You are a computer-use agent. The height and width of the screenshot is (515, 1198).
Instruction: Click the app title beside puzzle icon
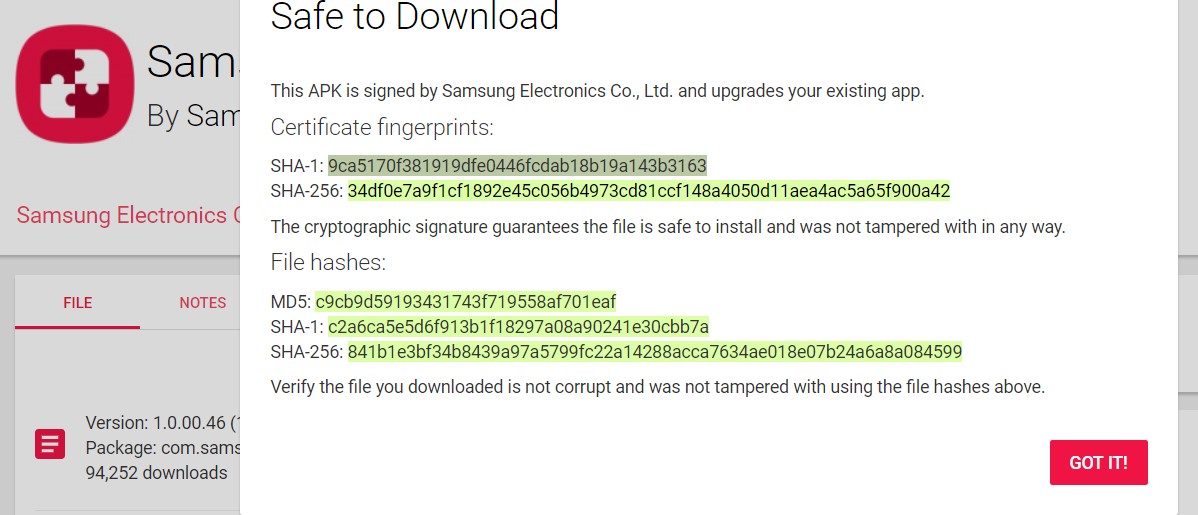[x=193, y=61]
